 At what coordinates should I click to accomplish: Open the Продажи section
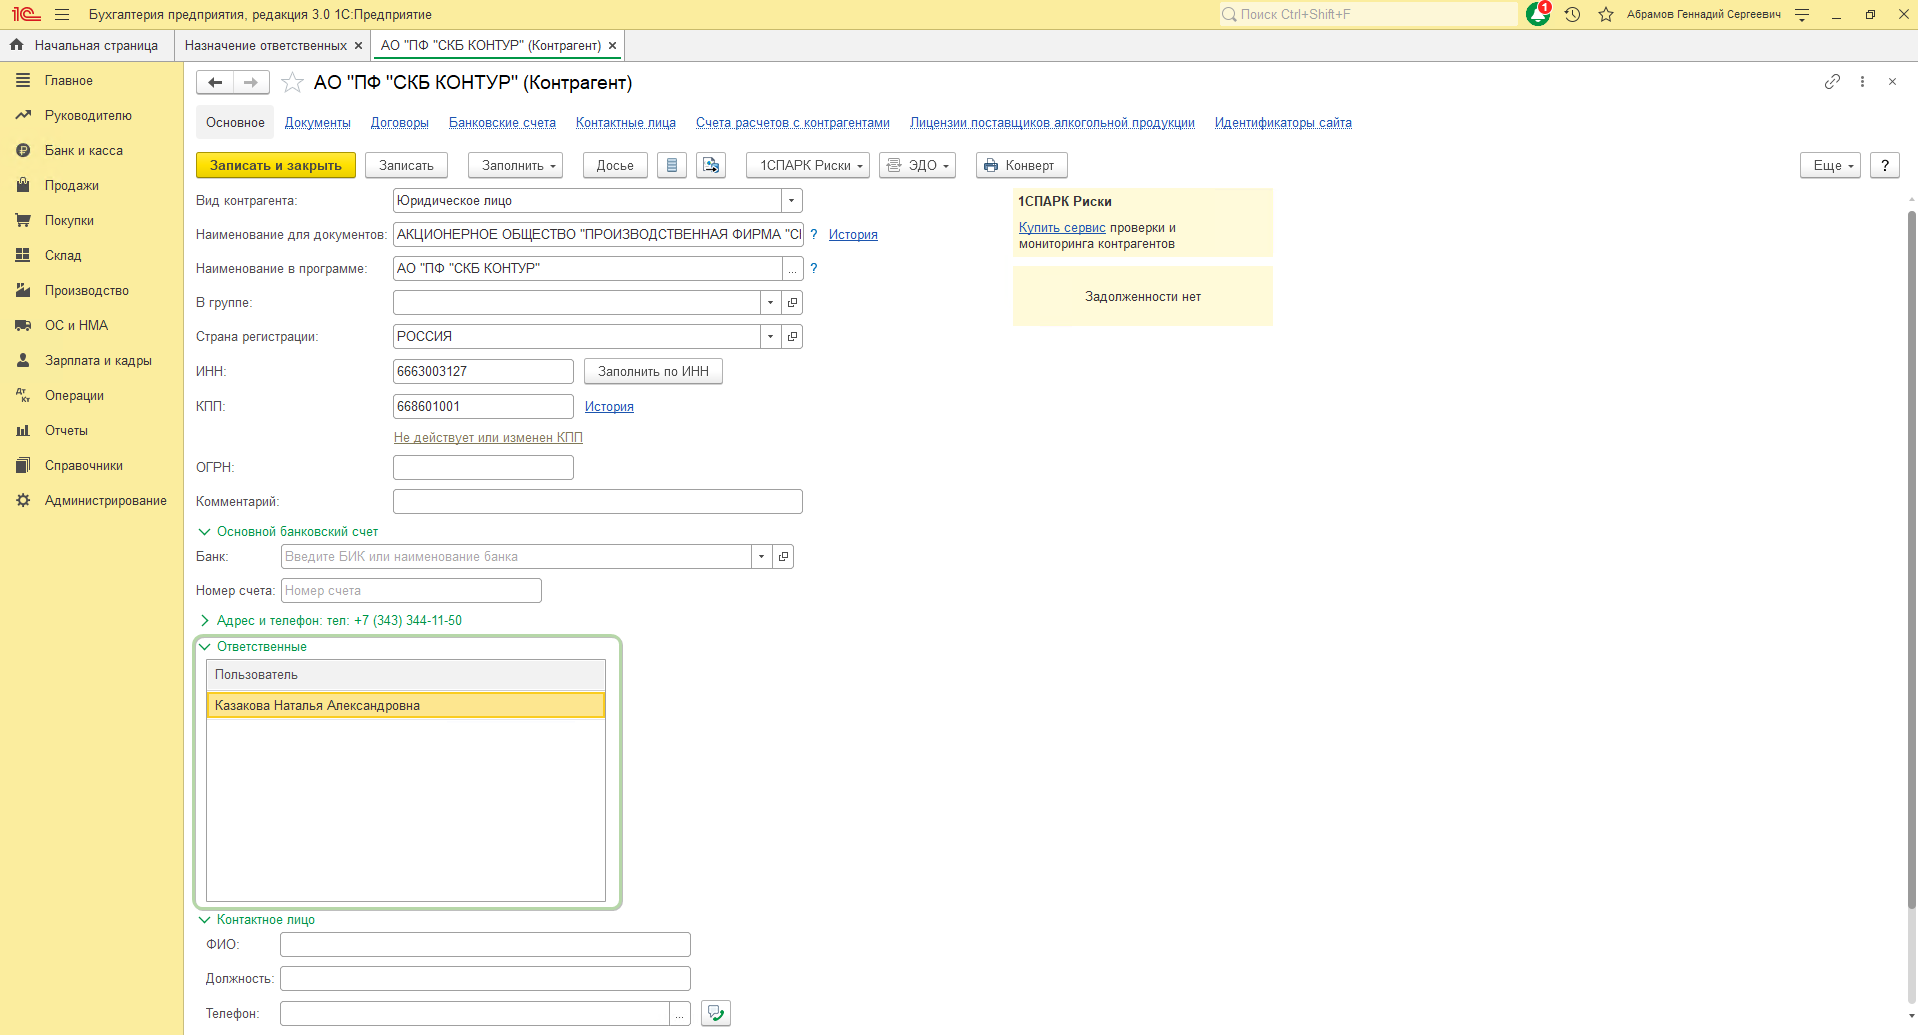click(71, 186)
